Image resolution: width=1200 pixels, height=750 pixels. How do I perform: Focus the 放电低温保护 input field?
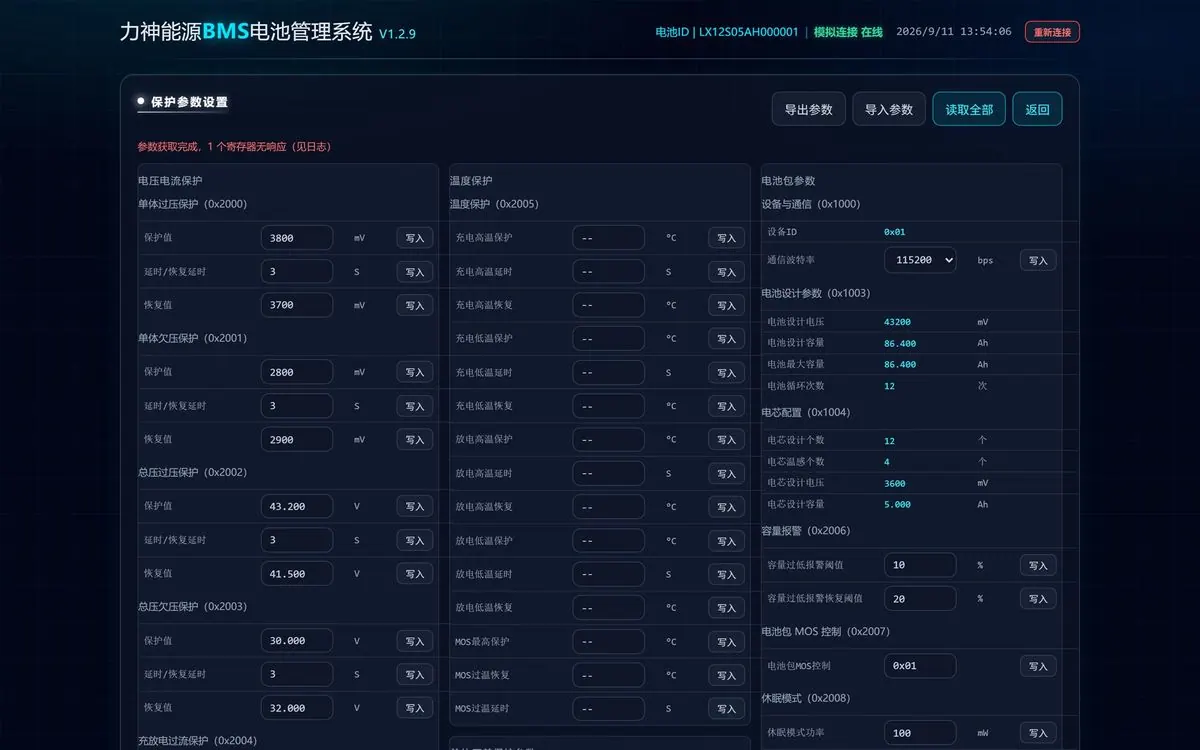(x=609, y=540)
